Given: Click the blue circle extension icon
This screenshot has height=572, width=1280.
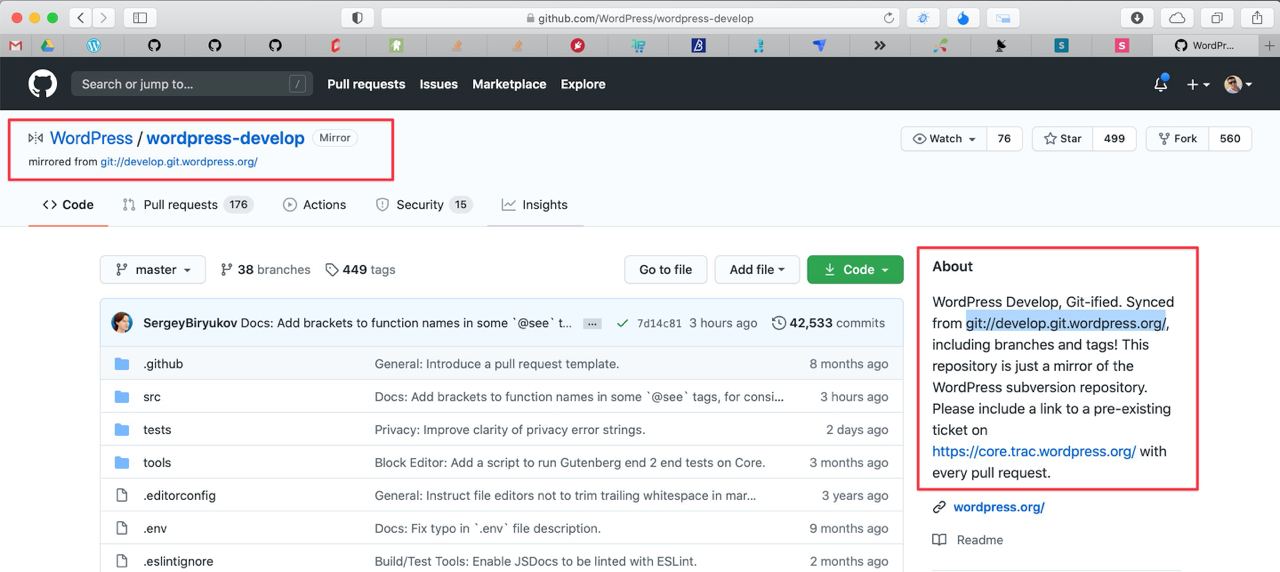Looking at the screenshot, I should tap(962, 18).
